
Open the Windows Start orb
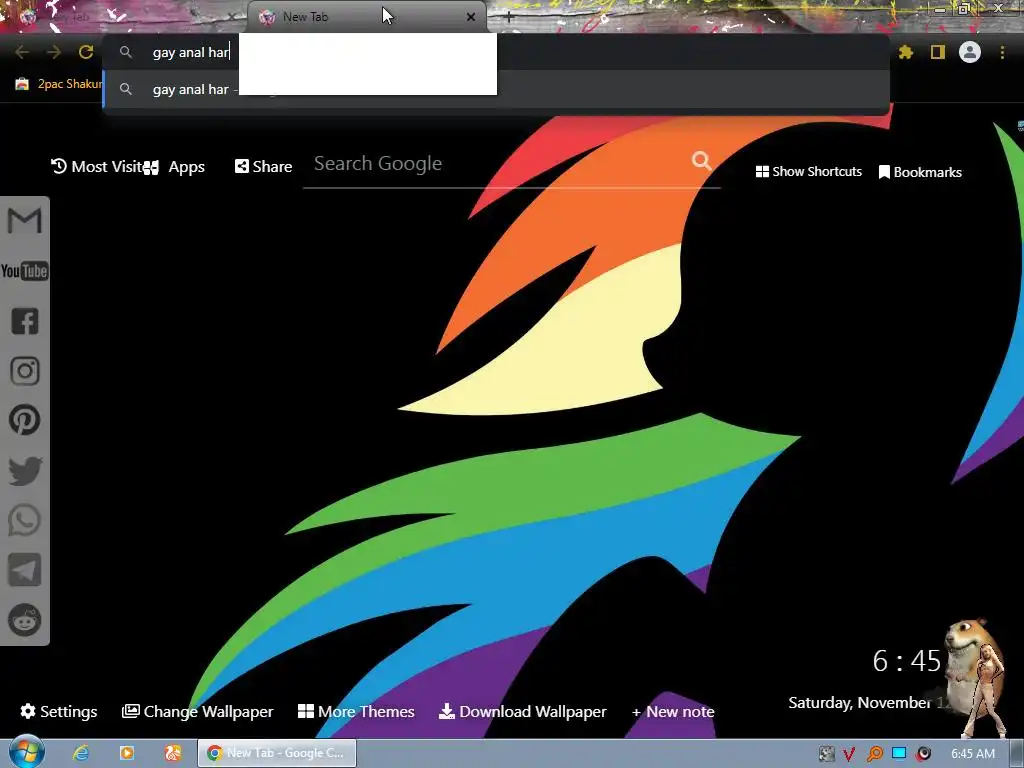pyautogui.click(x=26, y=752)
